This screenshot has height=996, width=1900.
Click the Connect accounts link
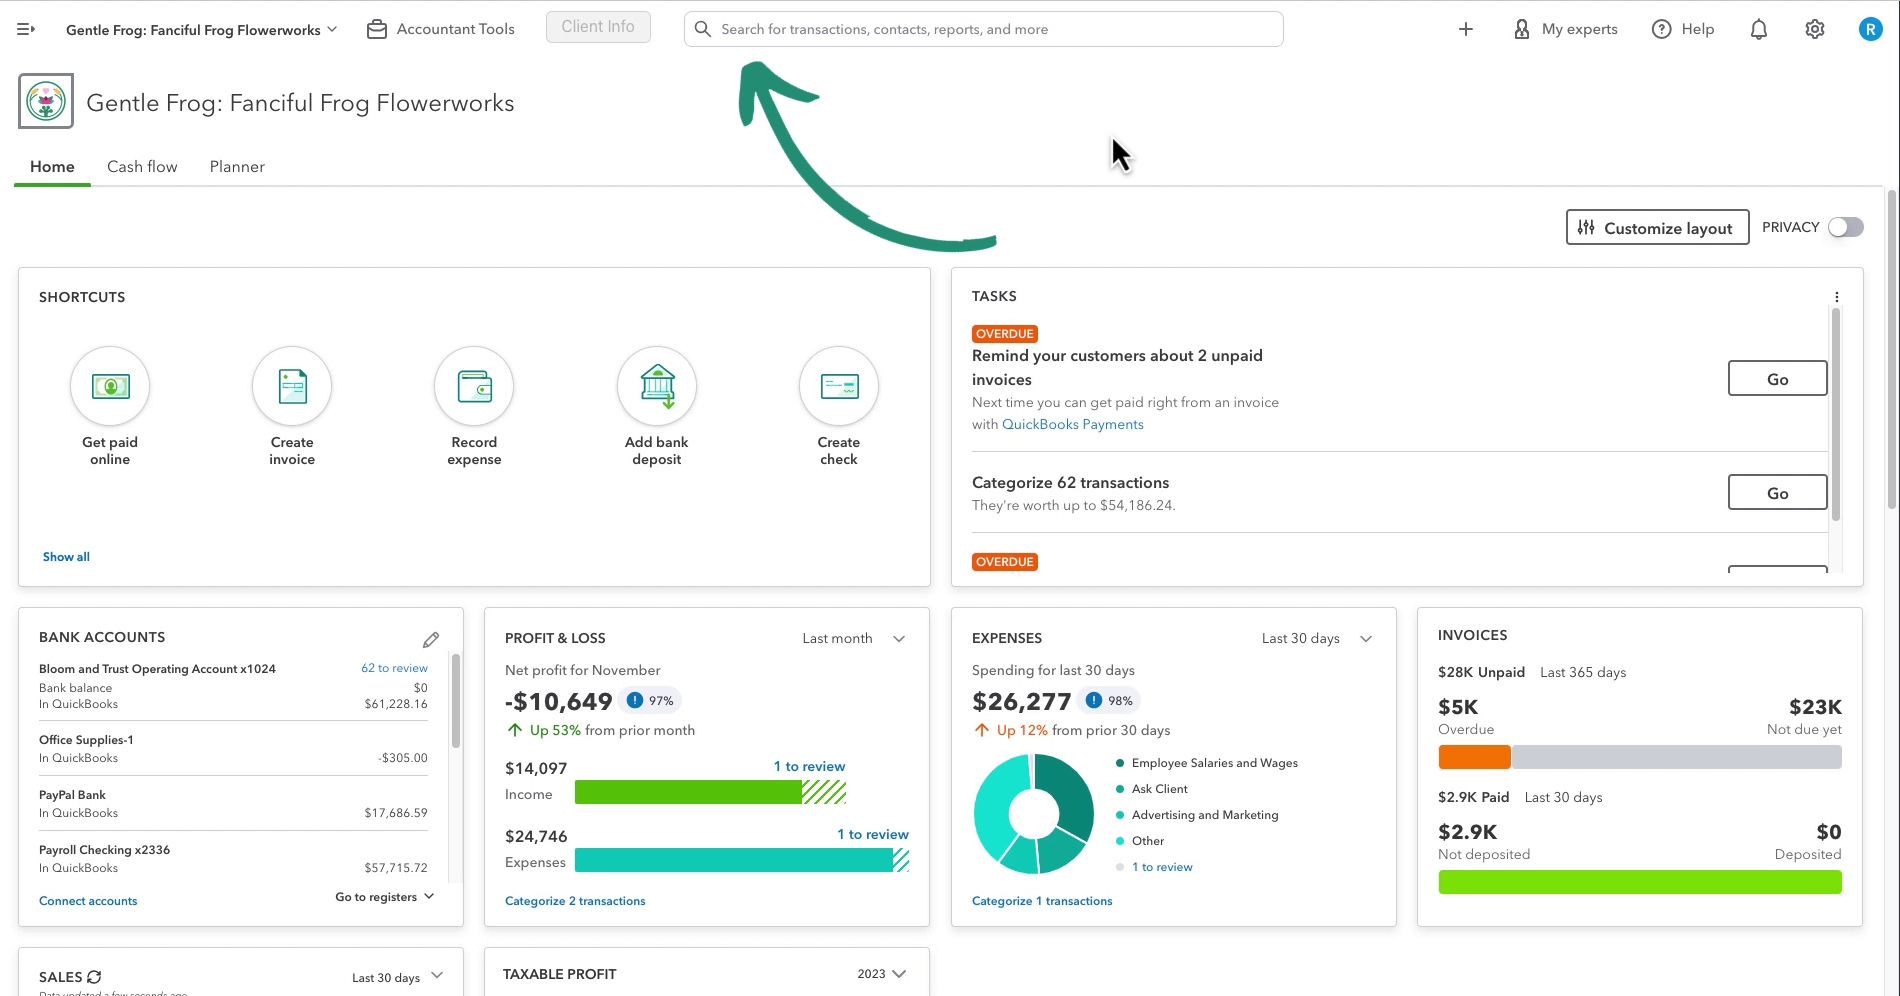[x=88, y=901]
